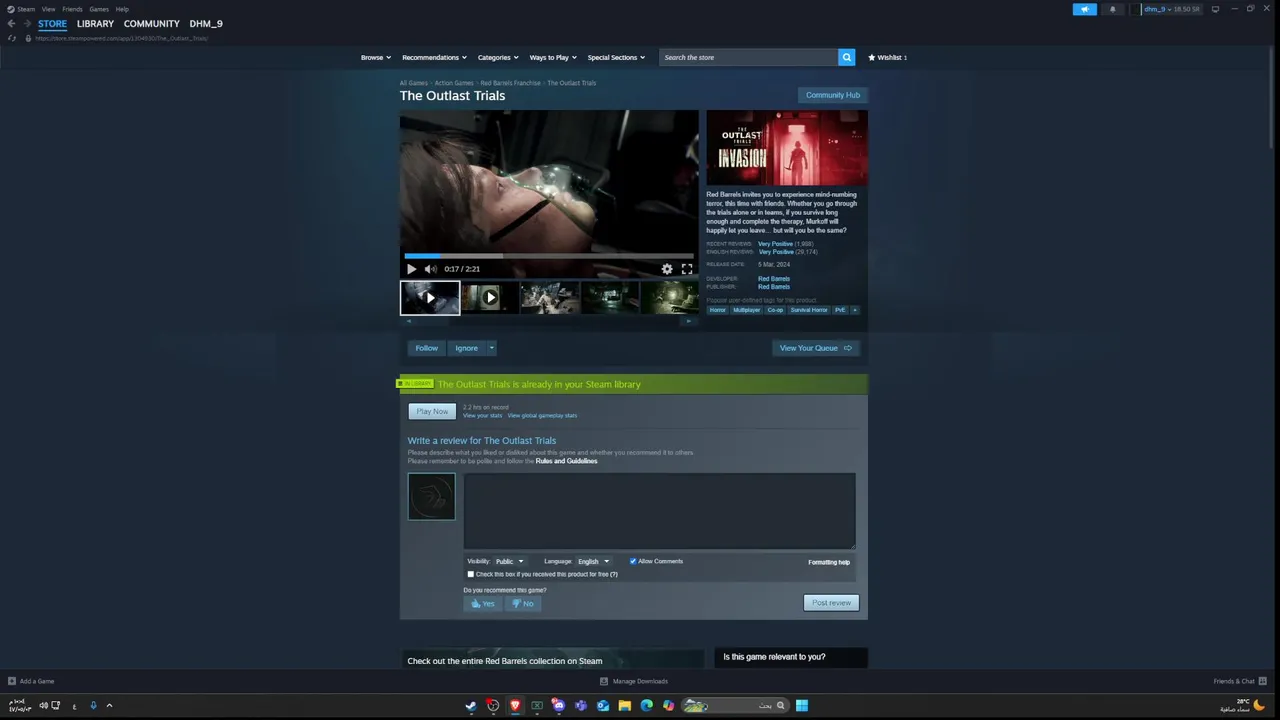Image resolution: width=1280 pixels, height=720 pixels.
Task: Click the Play Now button
Action: tap(432, 411)
